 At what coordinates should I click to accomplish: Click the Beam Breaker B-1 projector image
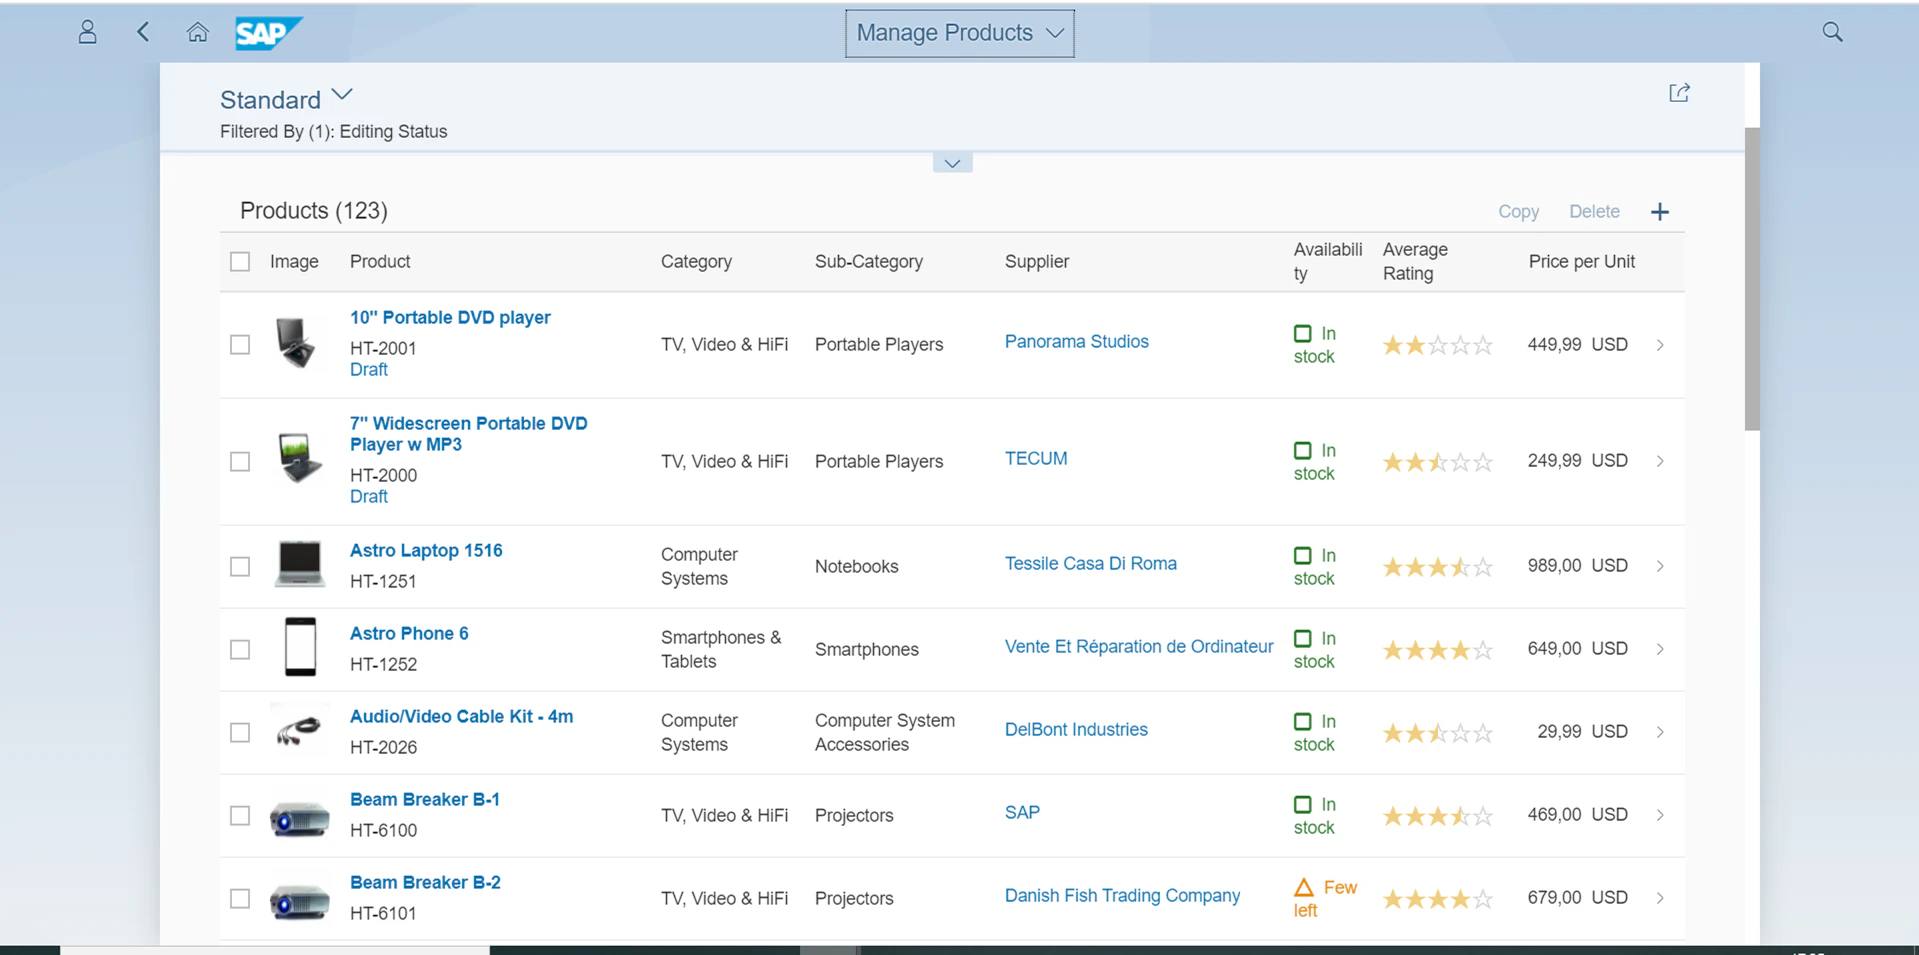[300, 818]
